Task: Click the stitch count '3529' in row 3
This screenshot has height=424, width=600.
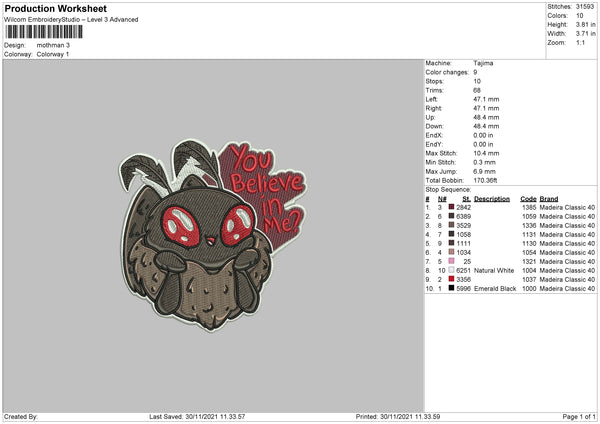Action: pyautogui.click(x=463, y=225)
